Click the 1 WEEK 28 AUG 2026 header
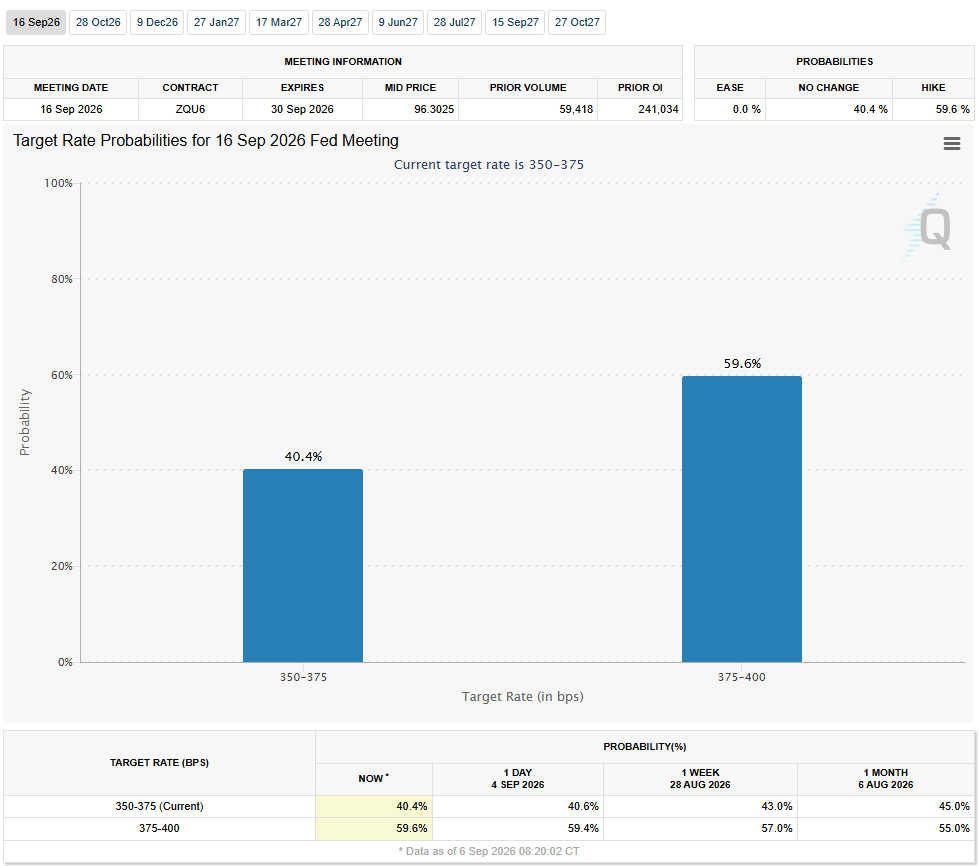Viewport: 979px width, 866px height. 700,779
